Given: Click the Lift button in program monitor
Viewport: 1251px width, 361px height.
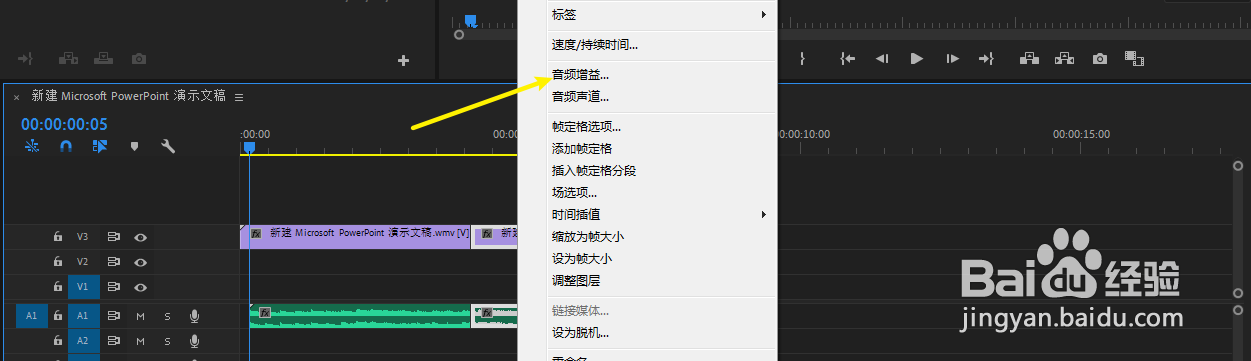Looking at the screenshot, I should coord(1028,59).
